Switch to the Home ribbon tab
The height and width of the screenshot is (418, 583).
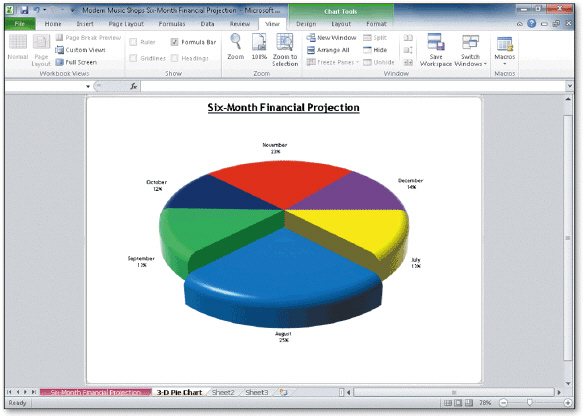pyautogui.click(x=53, y=24)
